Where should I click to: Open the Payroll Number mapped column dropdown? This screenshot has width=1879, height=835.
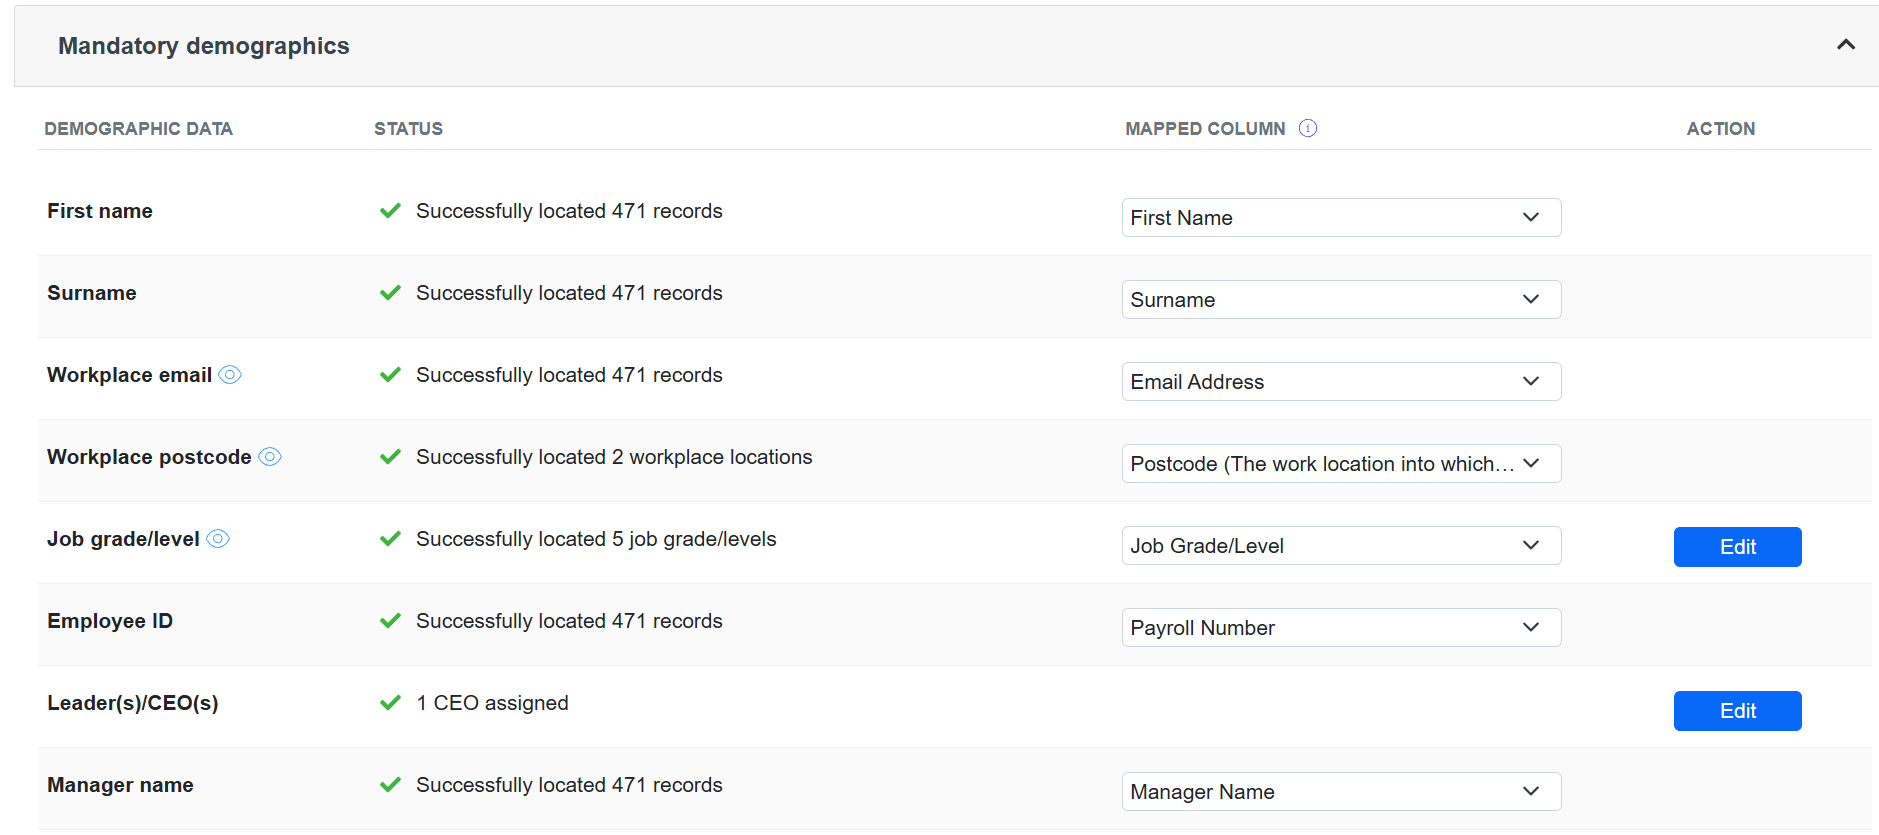pos(1340,628)
